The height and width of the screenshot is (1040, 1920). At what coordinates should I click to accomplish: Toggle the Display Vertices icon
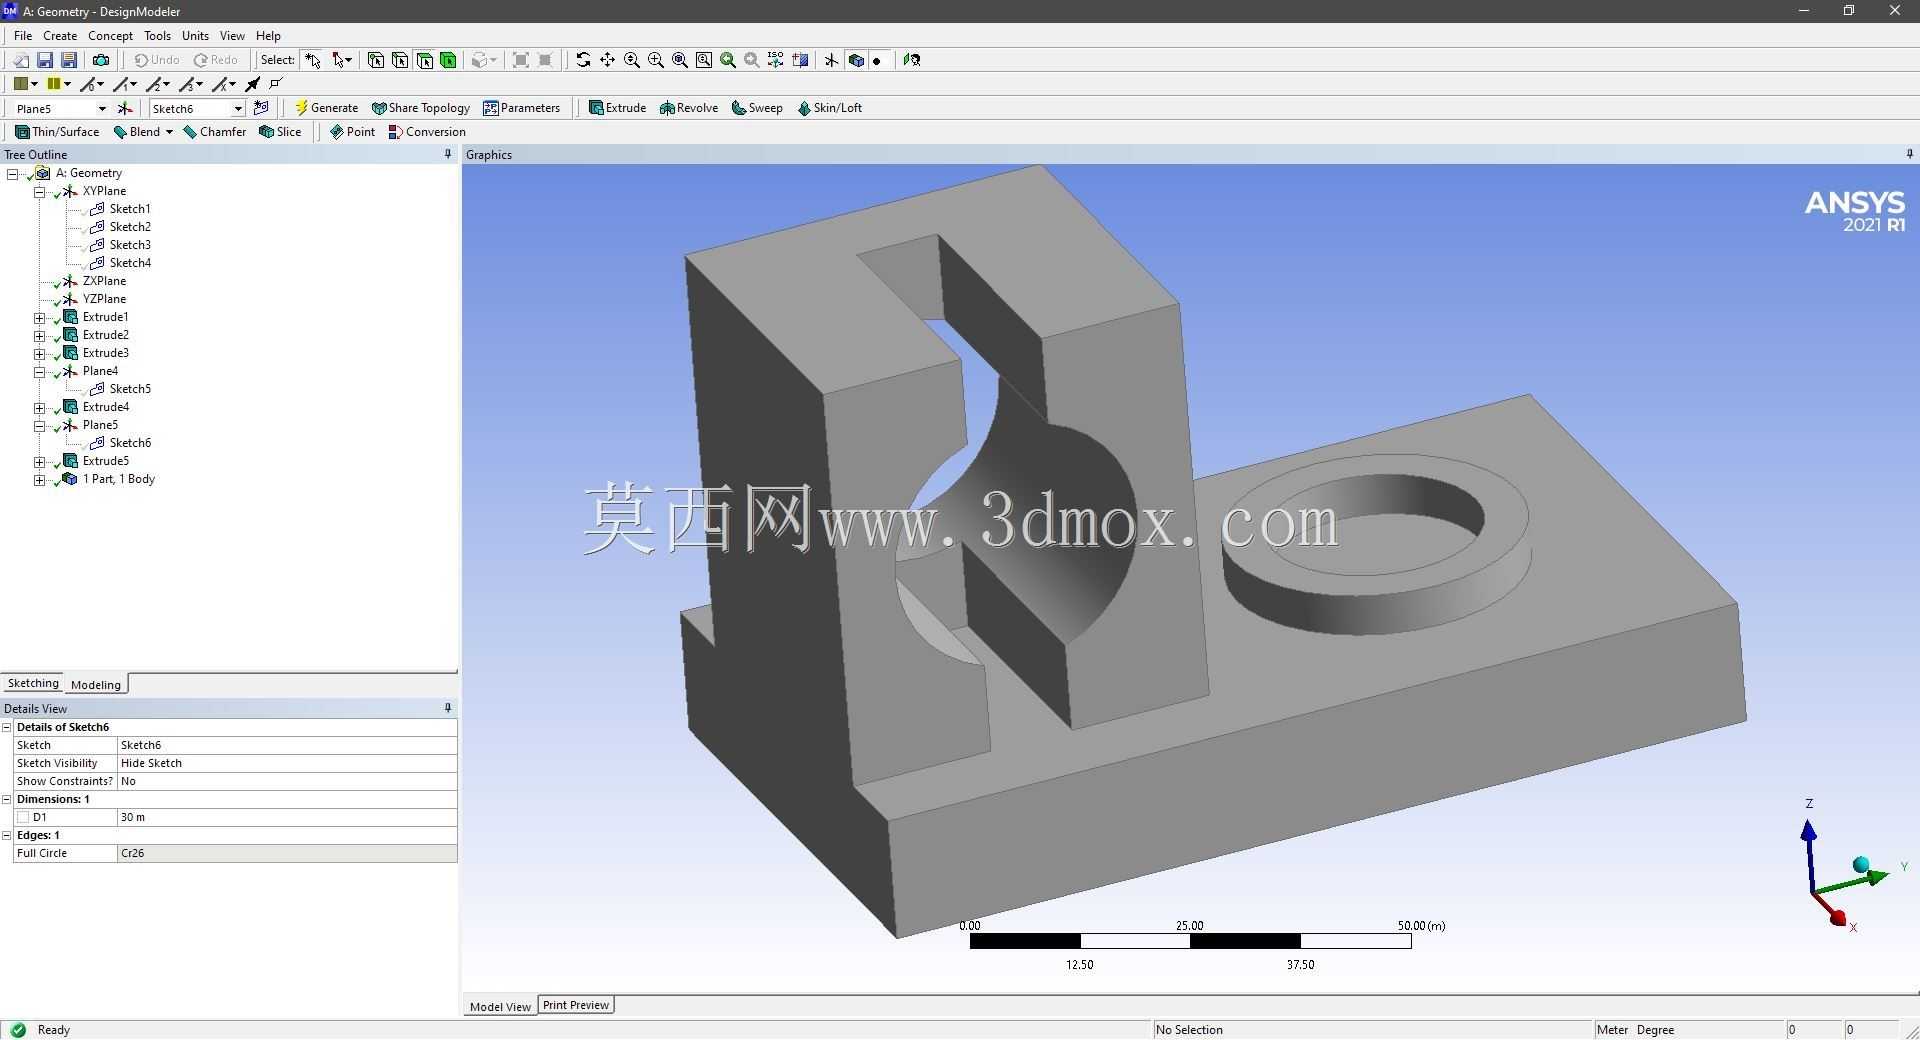tap(277, 84)
